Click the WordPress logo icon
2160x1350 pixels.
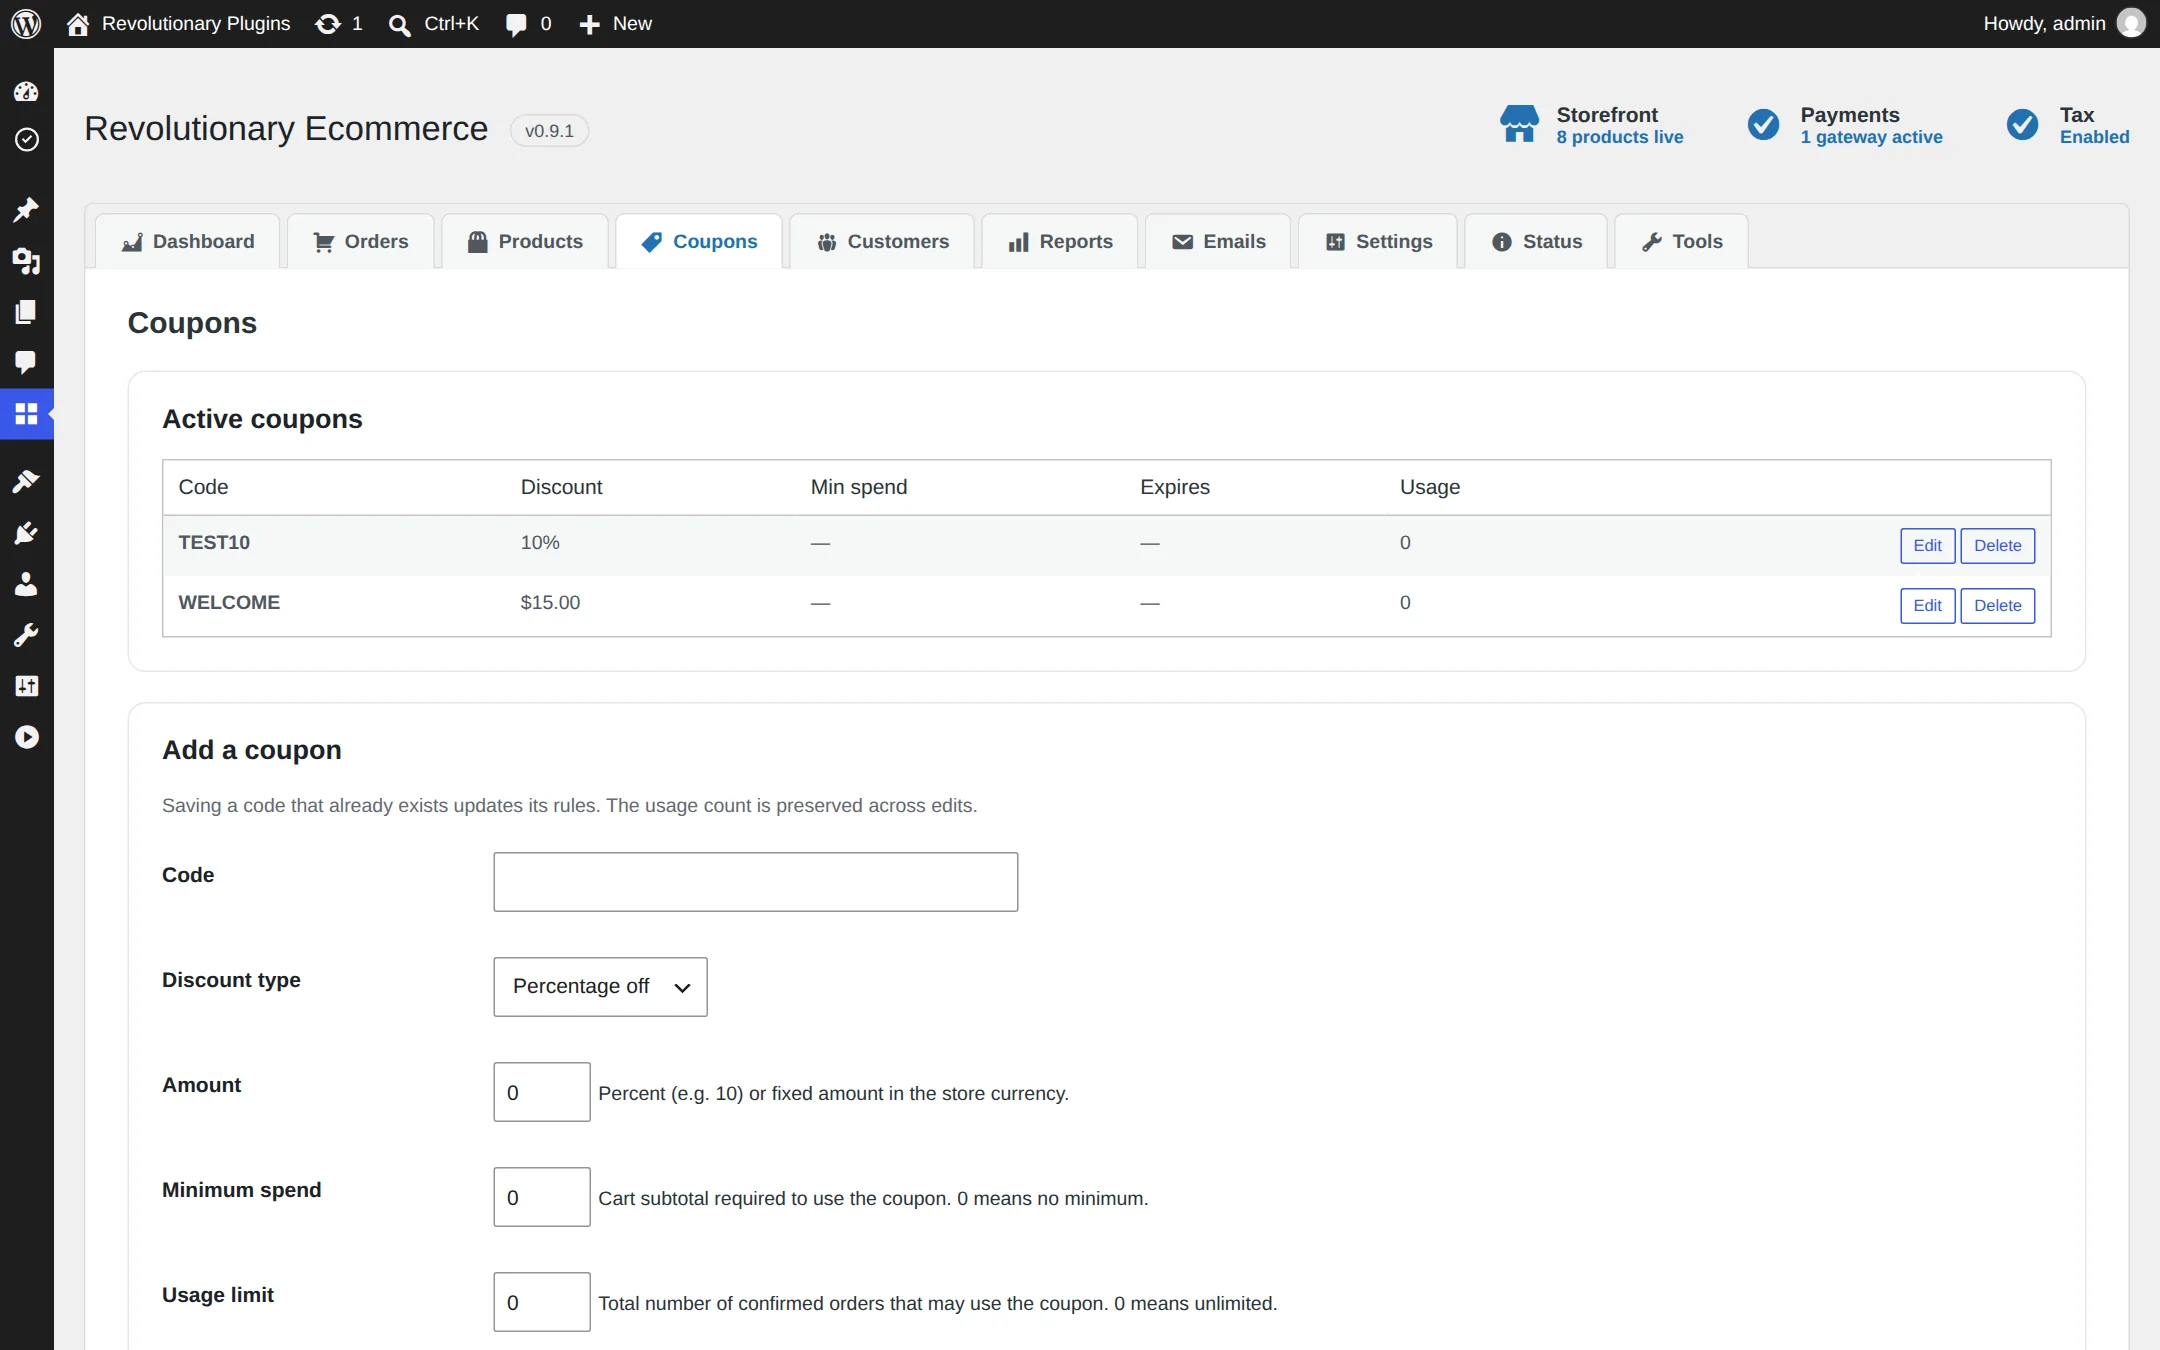pyautogui.click(x=26, y=23)
